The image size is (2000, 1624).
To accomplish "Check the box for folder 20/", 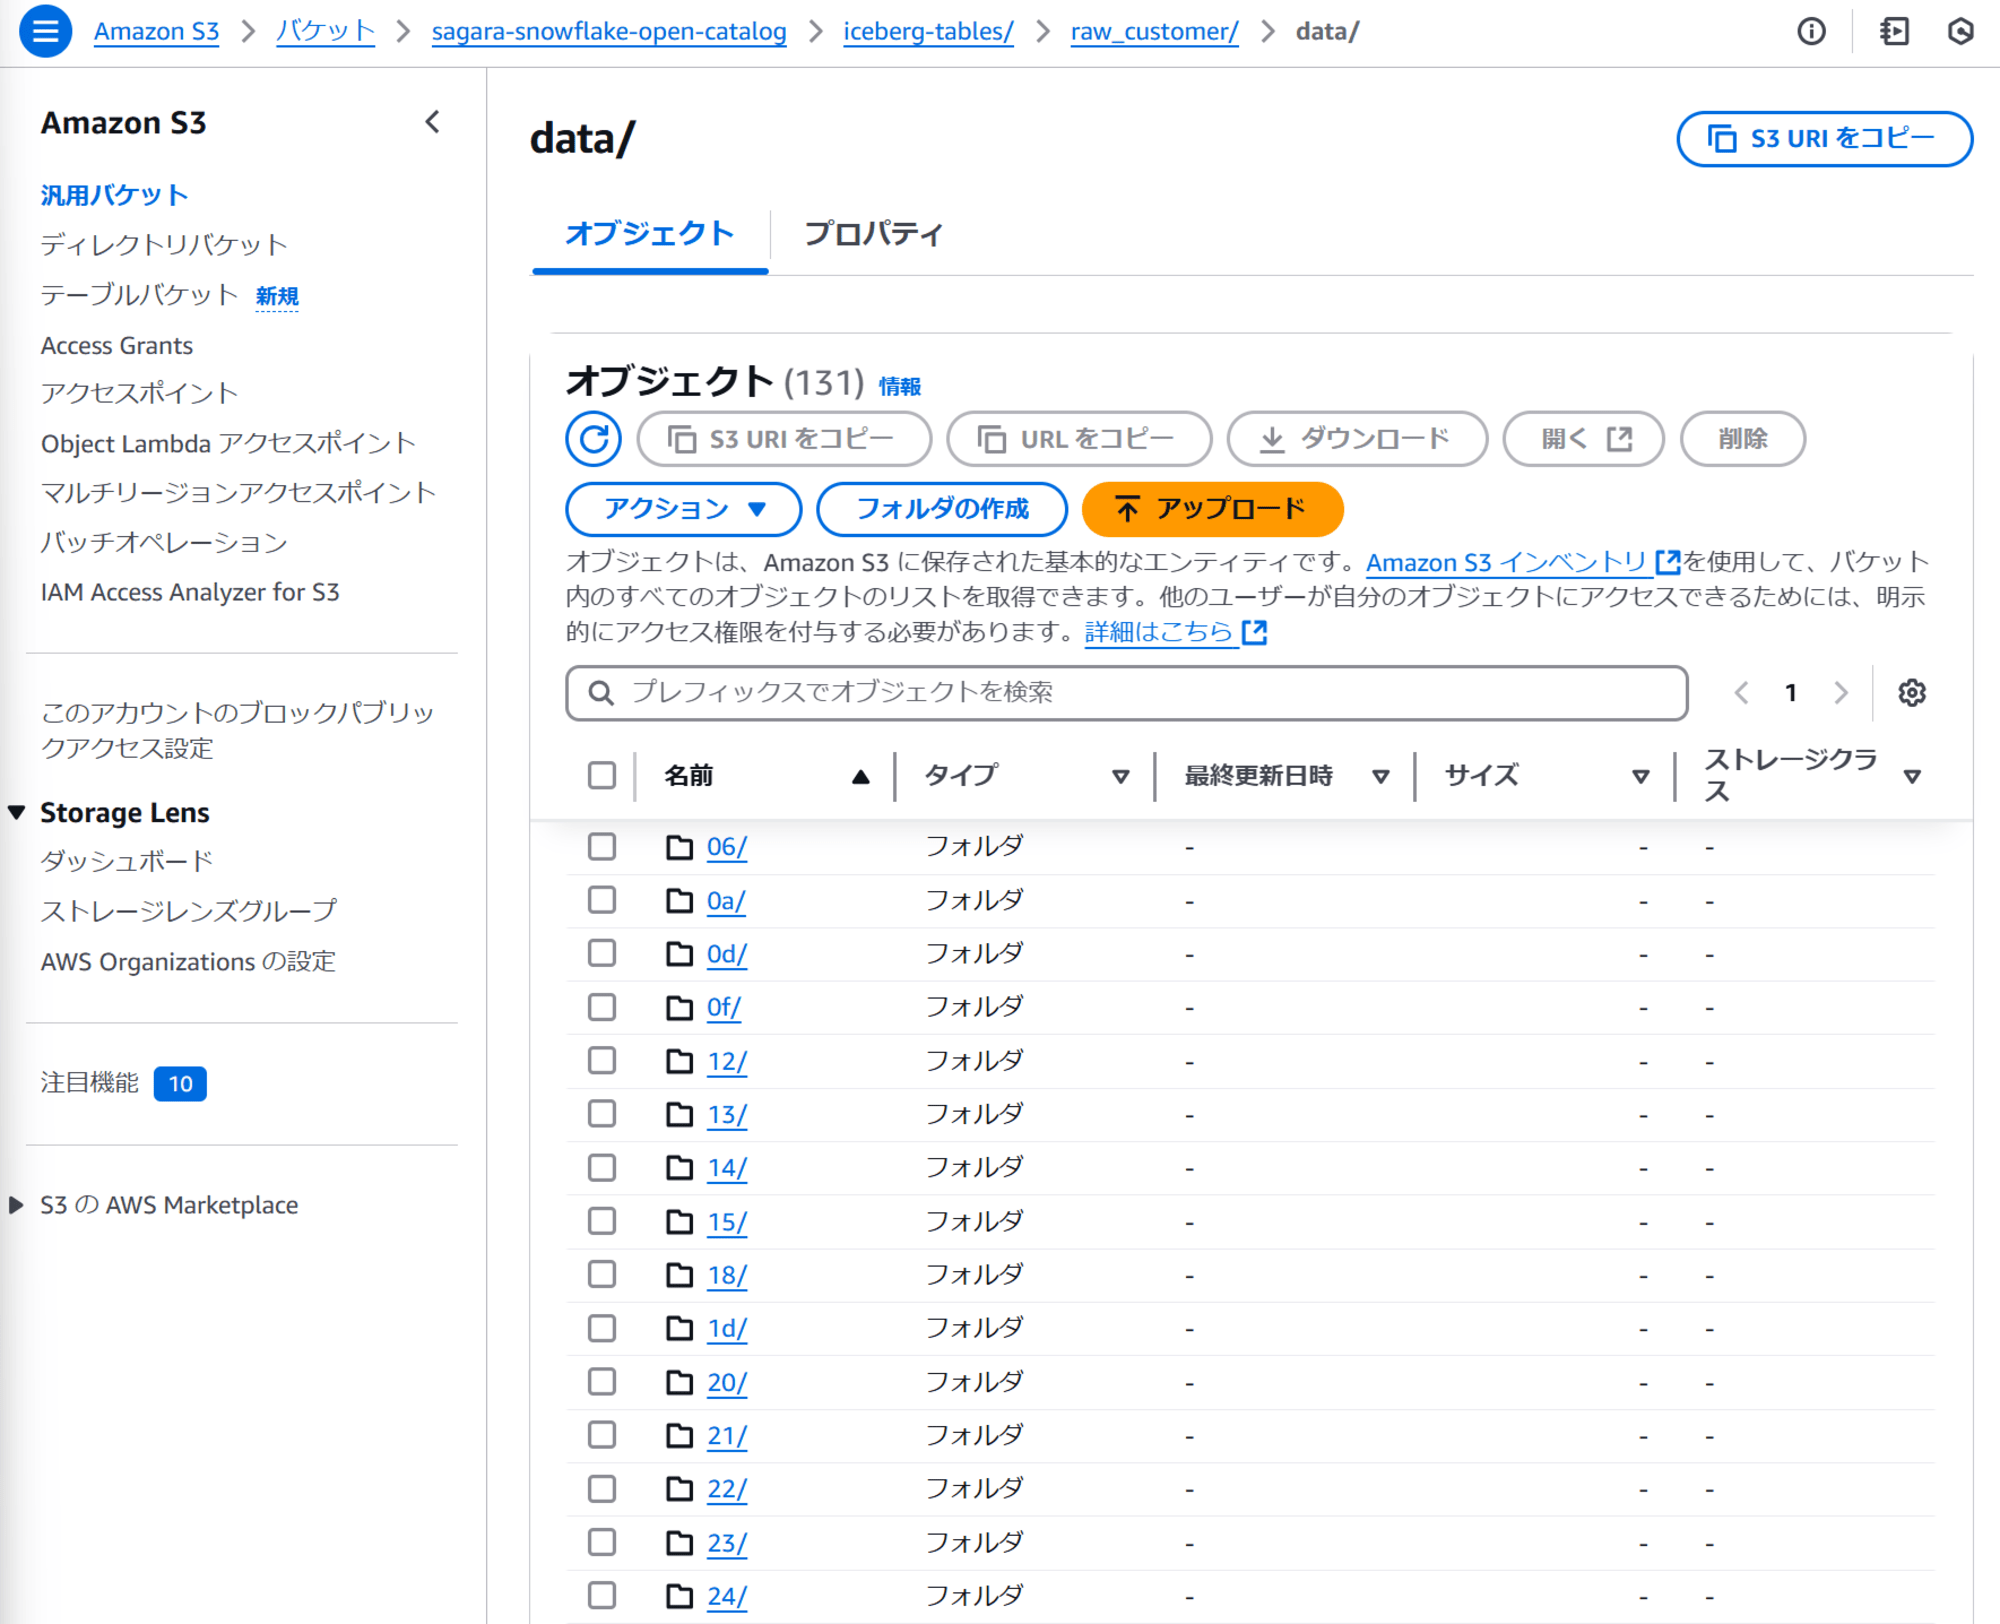I will [602, 1382].
